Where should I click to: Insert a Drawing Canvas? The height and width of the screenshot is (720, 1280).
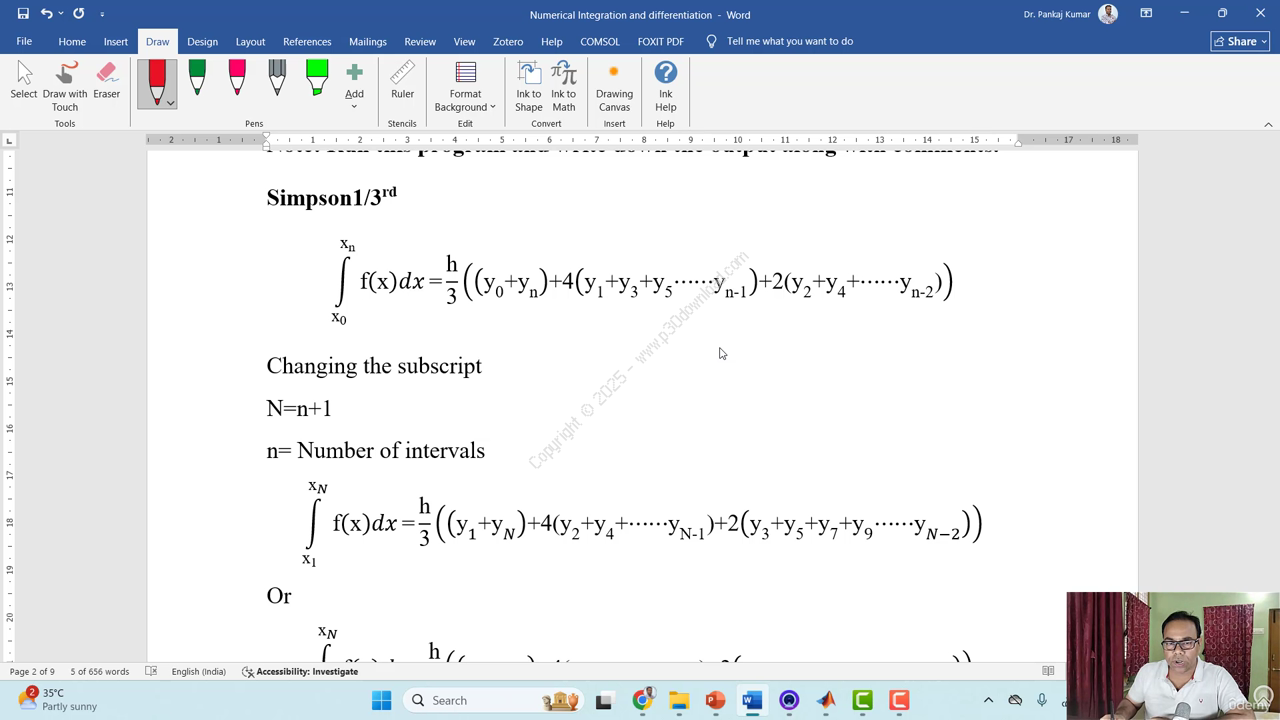pos(614,86)
